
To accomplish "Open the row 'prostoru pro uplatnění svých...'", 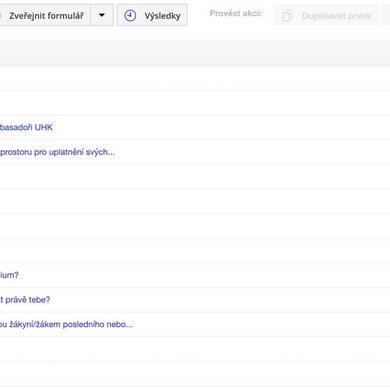I will click(x=195, y=152).
